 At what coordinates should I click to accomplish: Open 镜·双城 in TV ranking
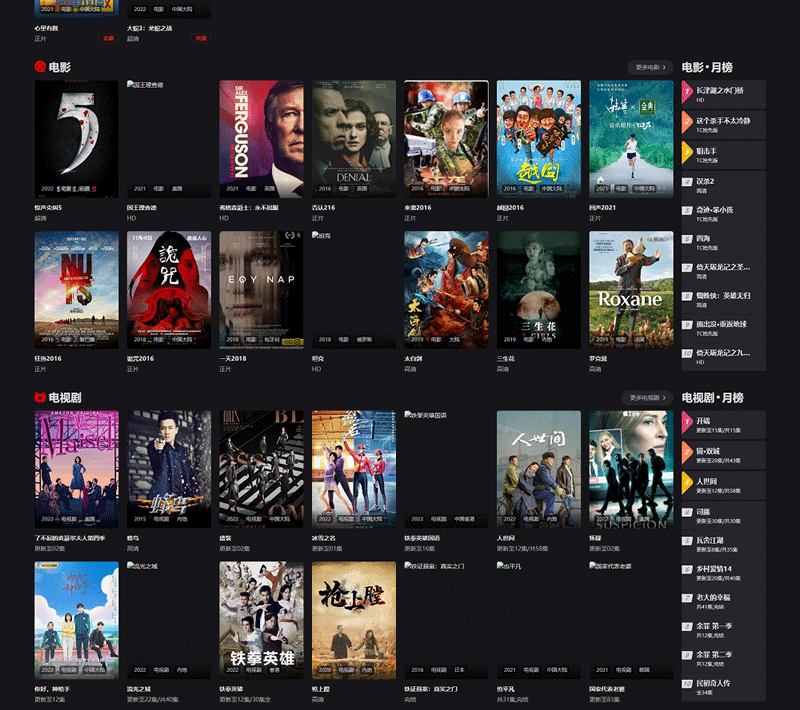point(723,455)
